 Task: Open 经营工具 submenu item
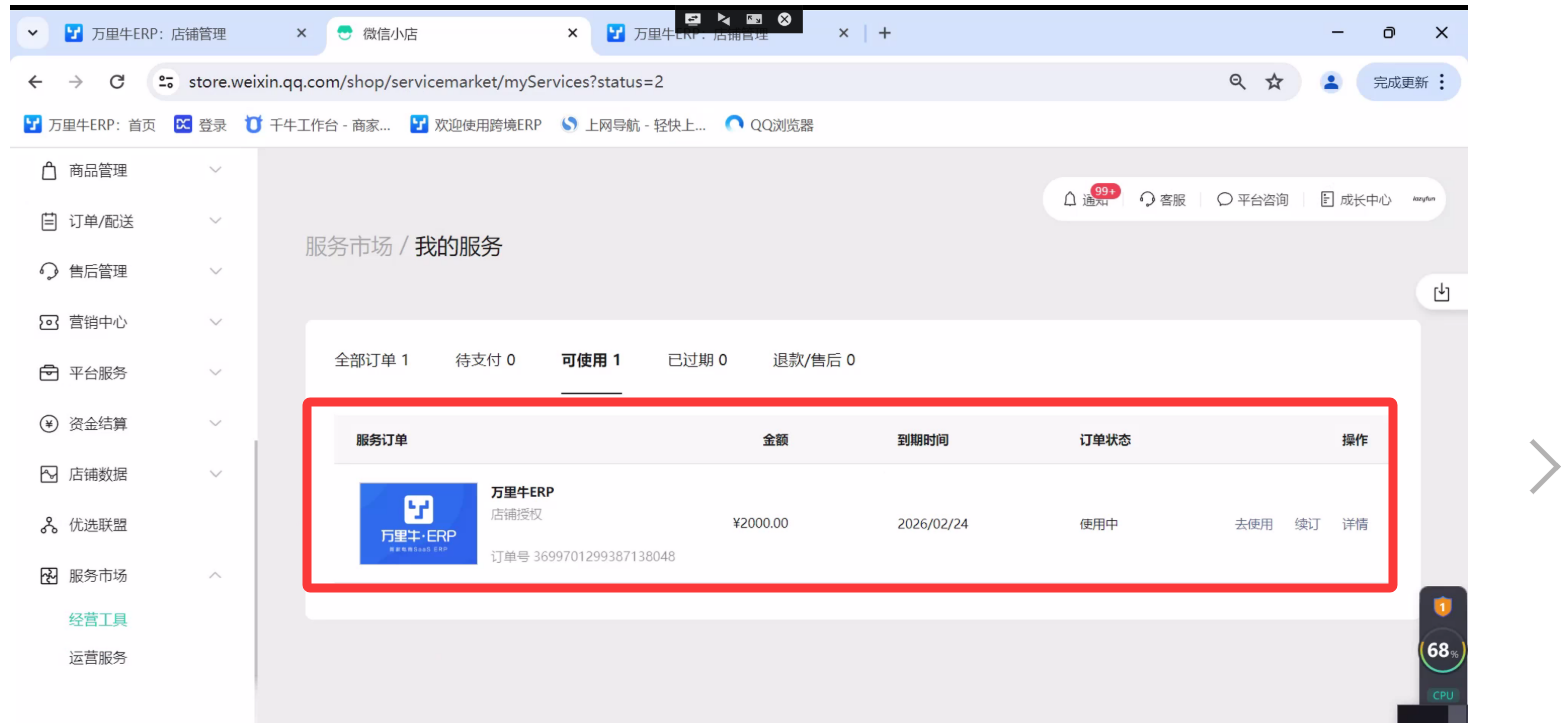tap(98, 620)
